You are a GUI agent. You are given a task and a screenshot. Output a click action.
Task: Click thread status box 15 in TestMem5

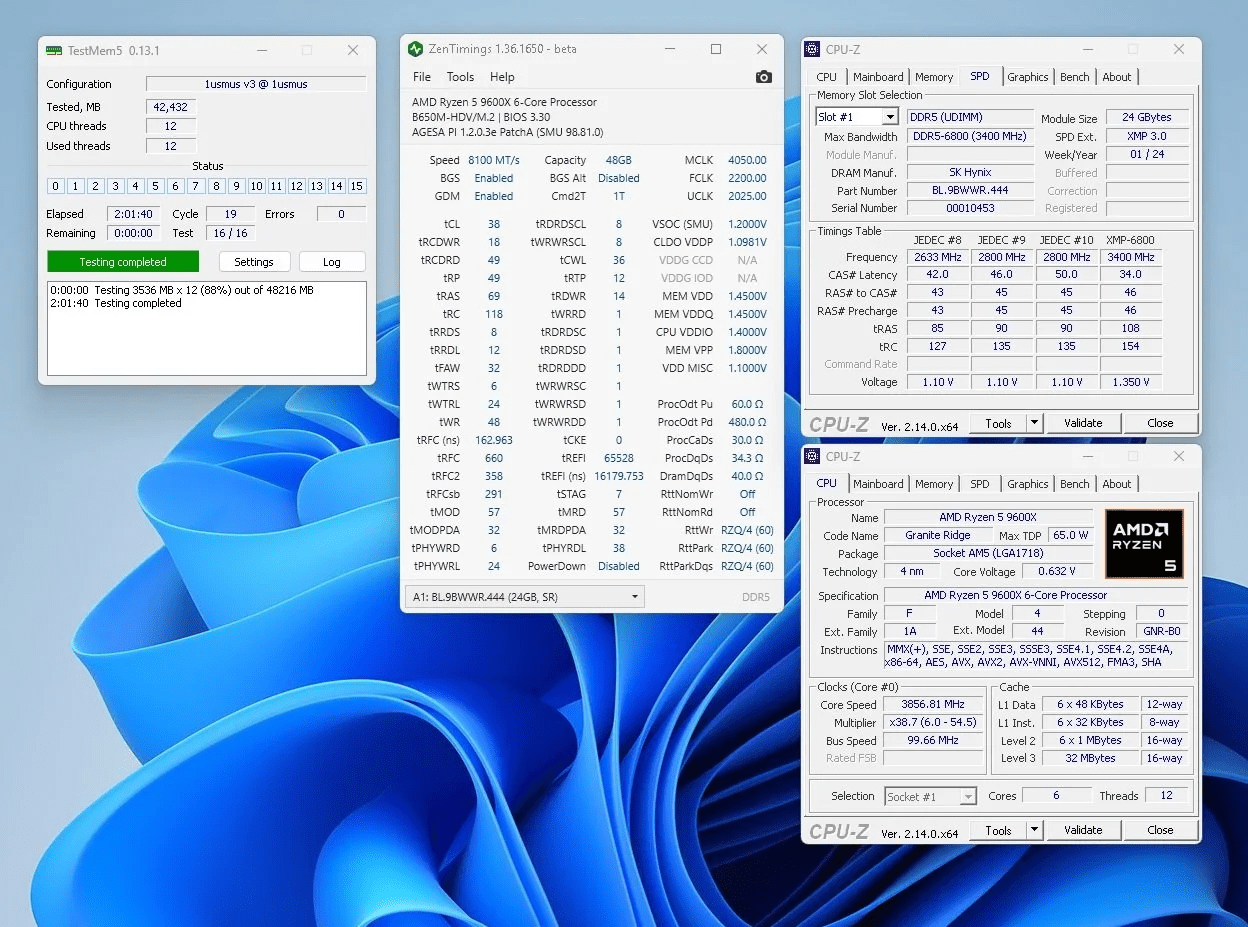[x=357, y=186]
